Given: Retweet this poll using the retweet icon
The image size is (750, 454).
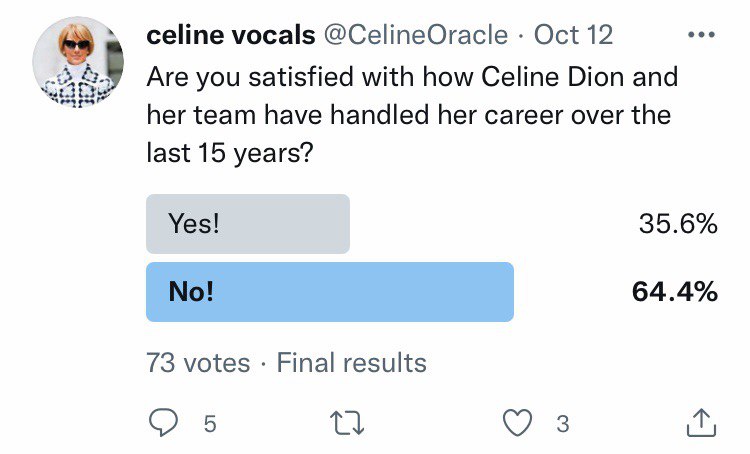Looking at the screenshot, I should click(x=348, y=424).
